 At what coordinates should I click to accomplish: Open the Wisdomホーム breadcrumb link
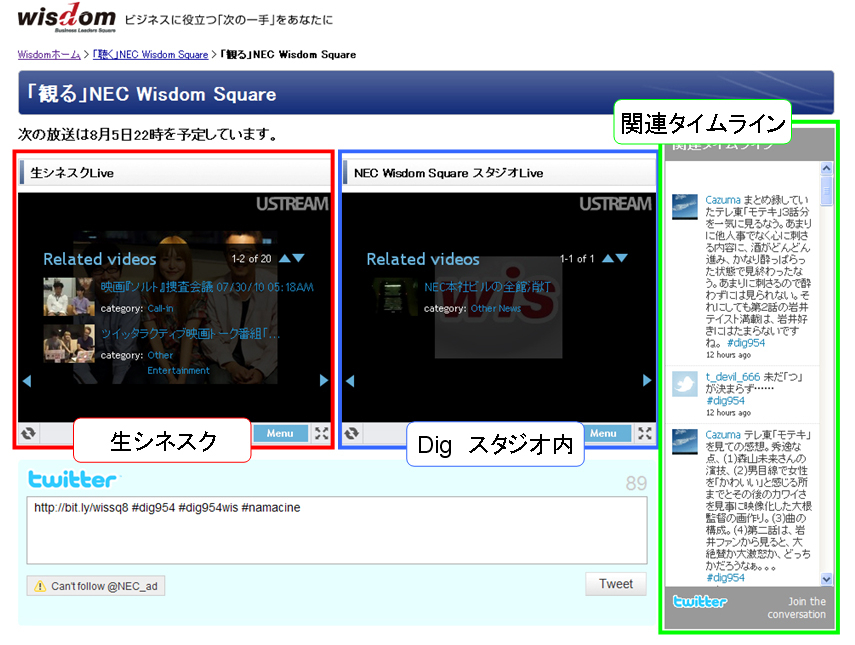coord(49,55)
